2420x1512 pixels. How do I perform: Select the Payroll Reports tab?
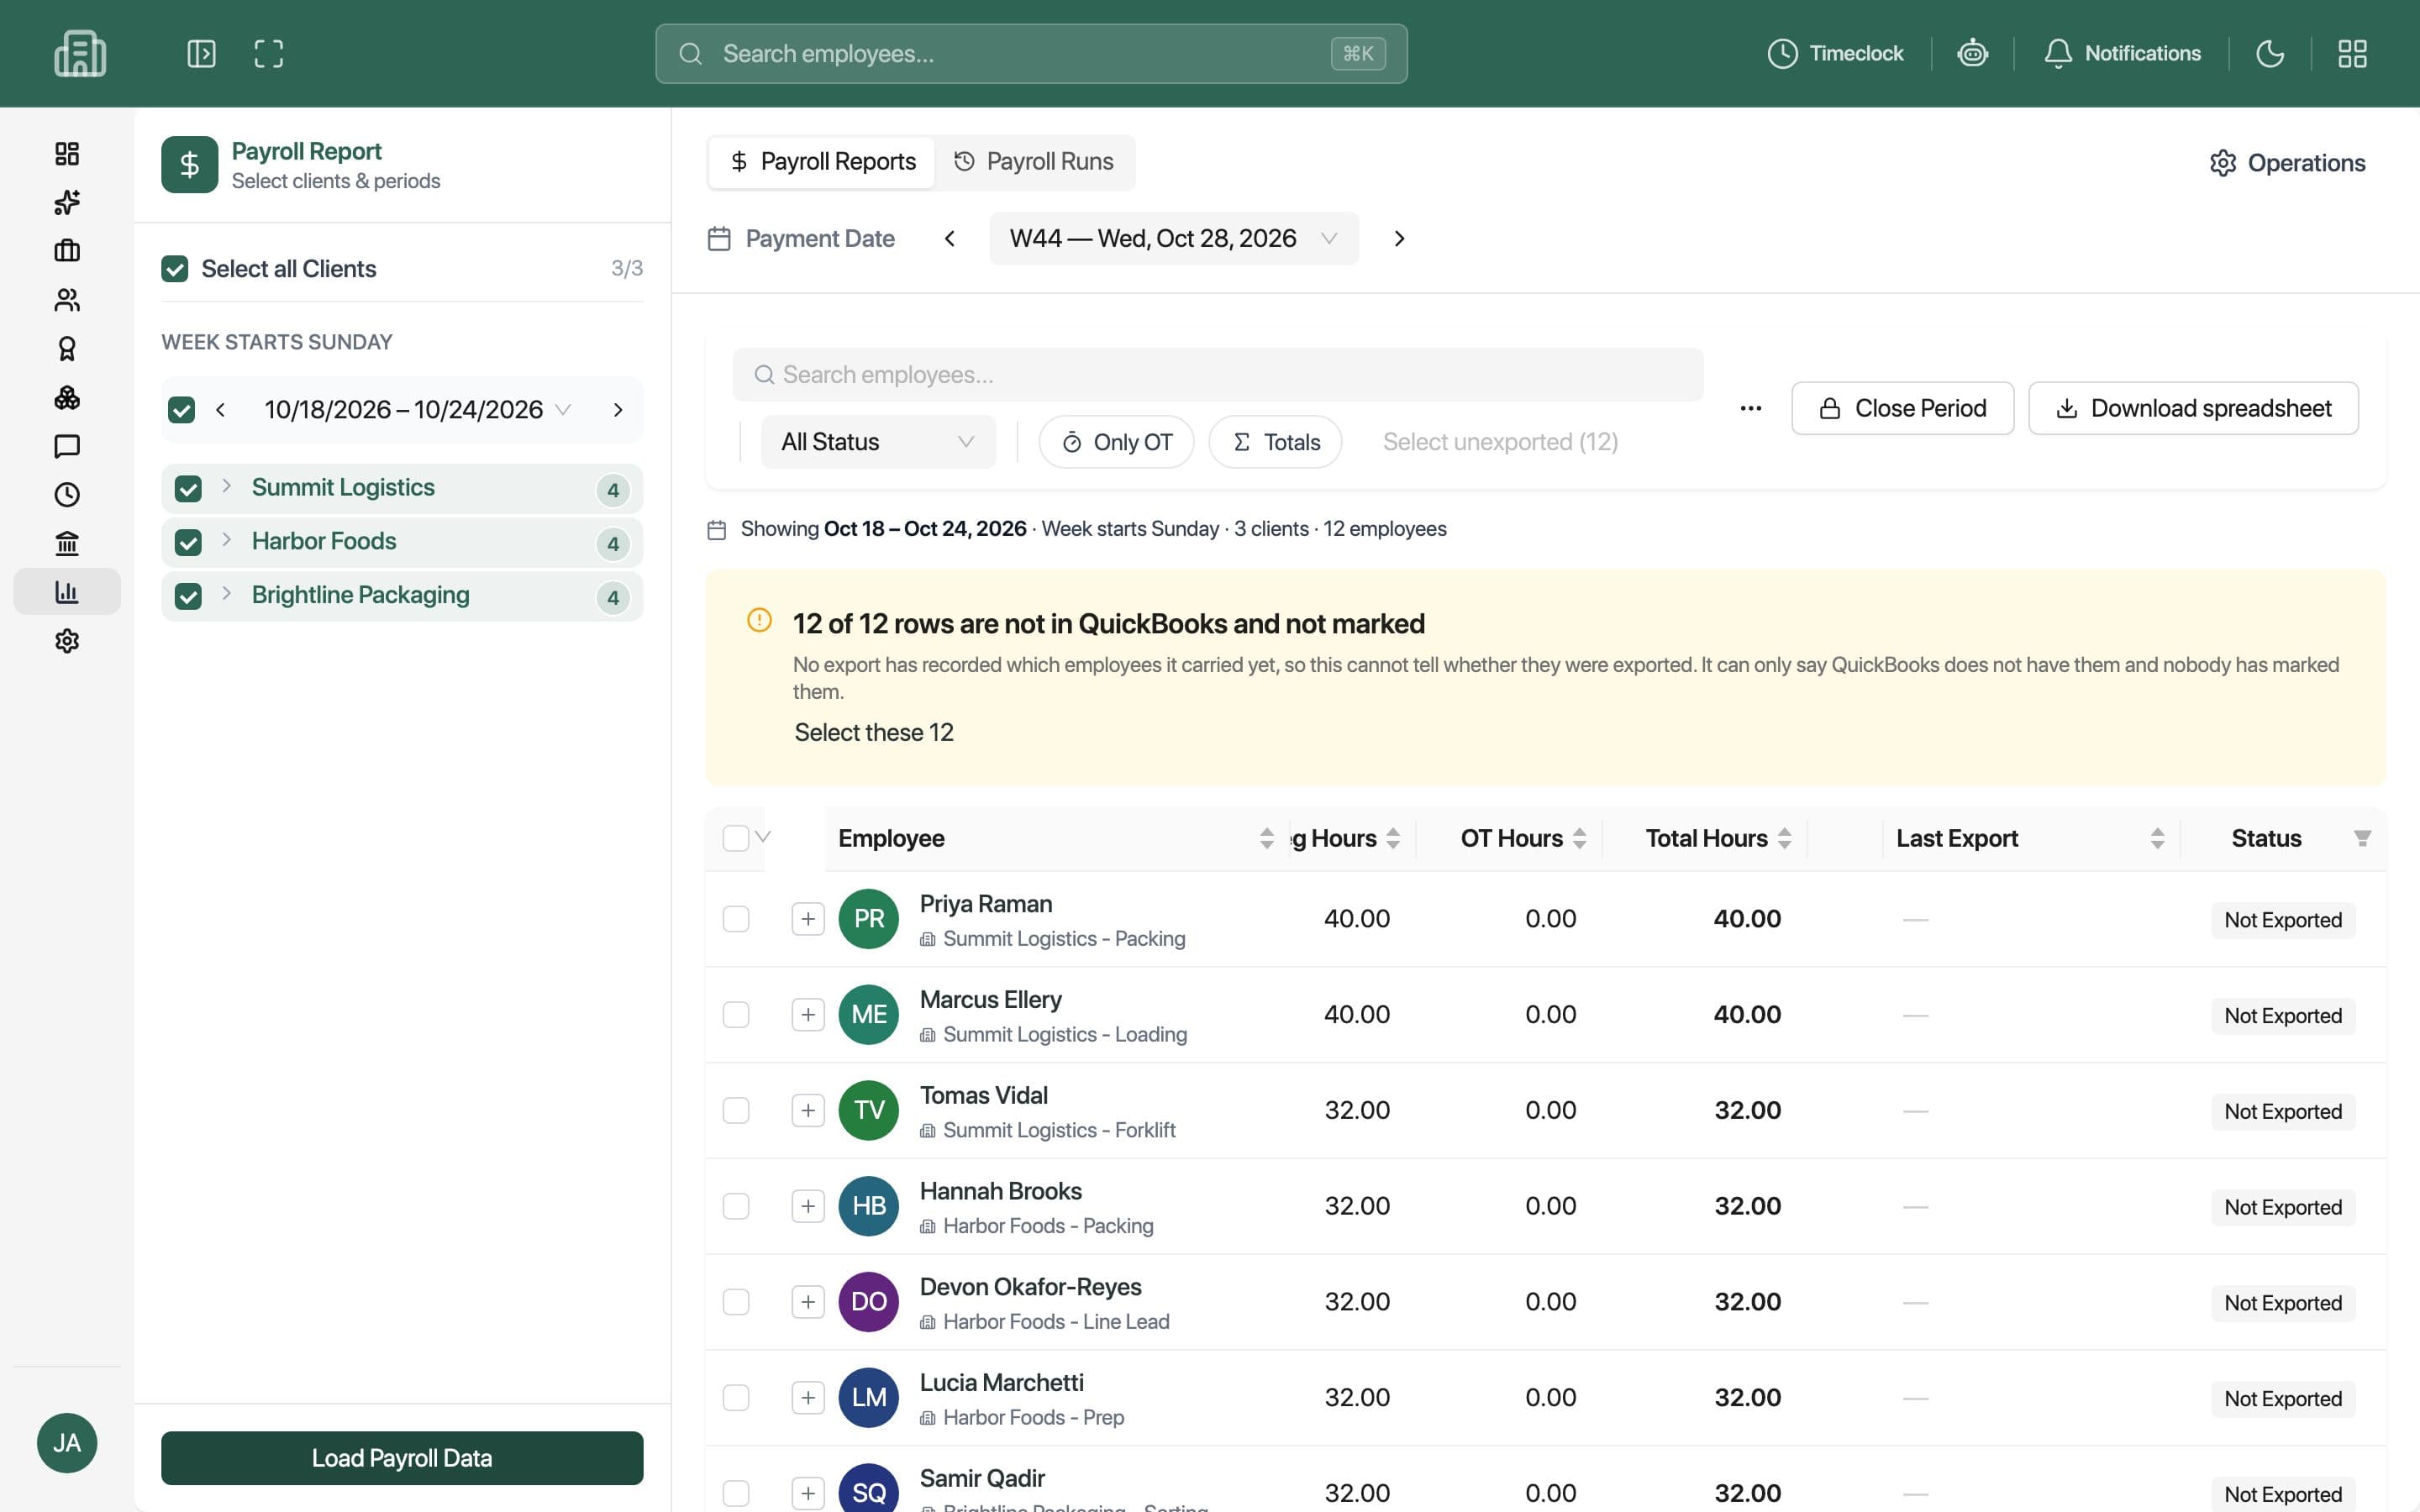point(822,162)
